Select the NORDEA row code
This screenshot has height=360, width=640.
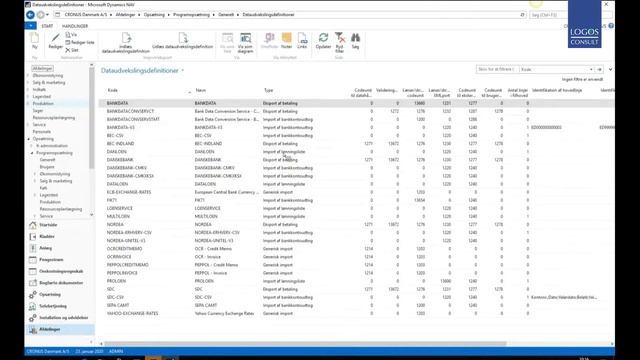[x=115, y=224]
